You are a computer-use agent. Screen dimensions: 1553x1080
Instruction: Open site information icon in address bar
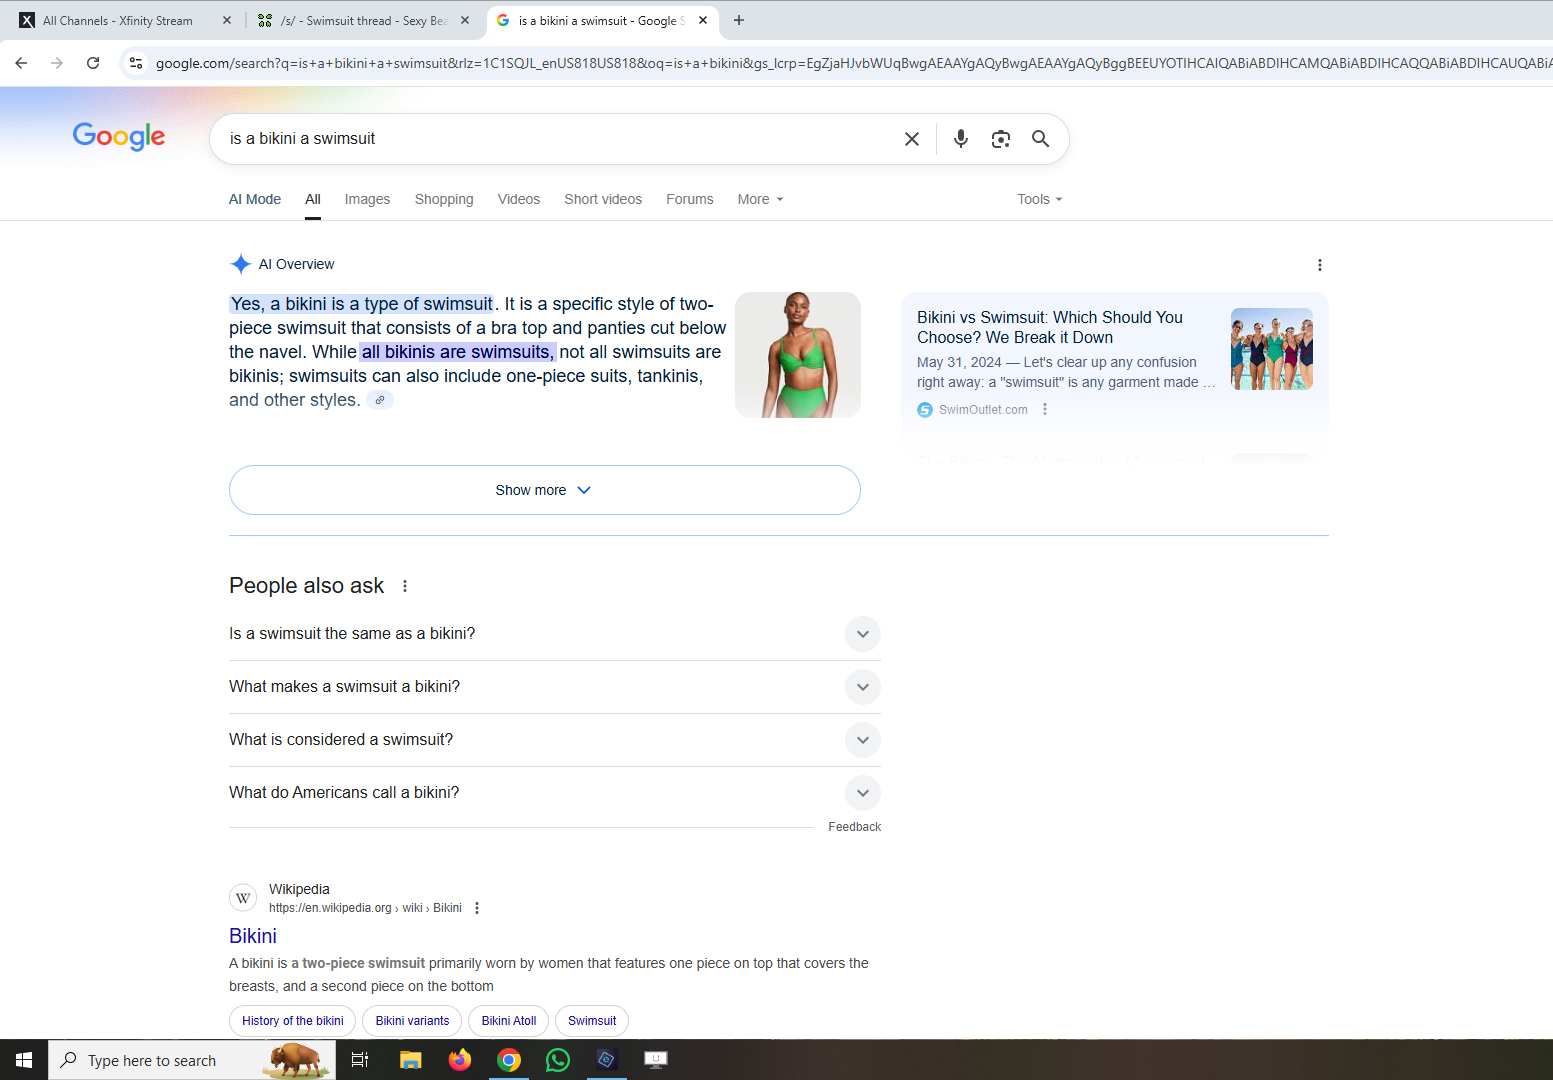point(136,63)
